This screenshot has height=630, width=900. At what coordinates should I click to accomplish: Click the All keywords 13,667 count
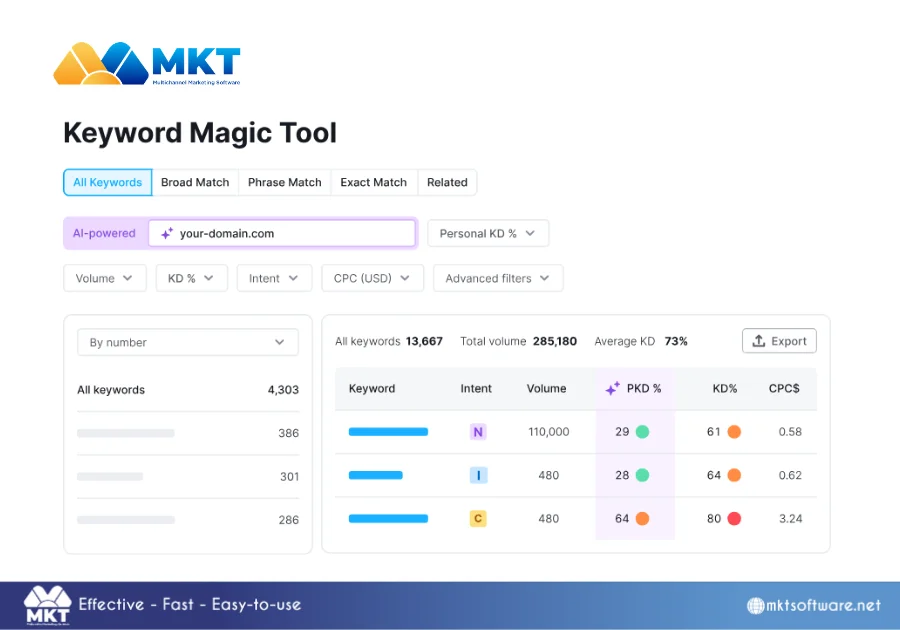click(424, 341)
